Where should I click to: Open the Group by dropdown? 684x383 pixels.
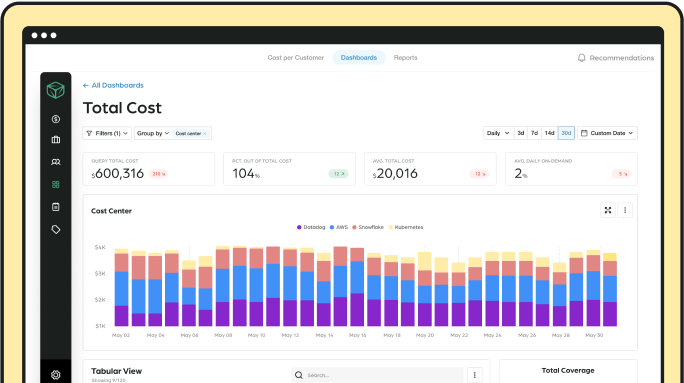click(x=153, y=133)
